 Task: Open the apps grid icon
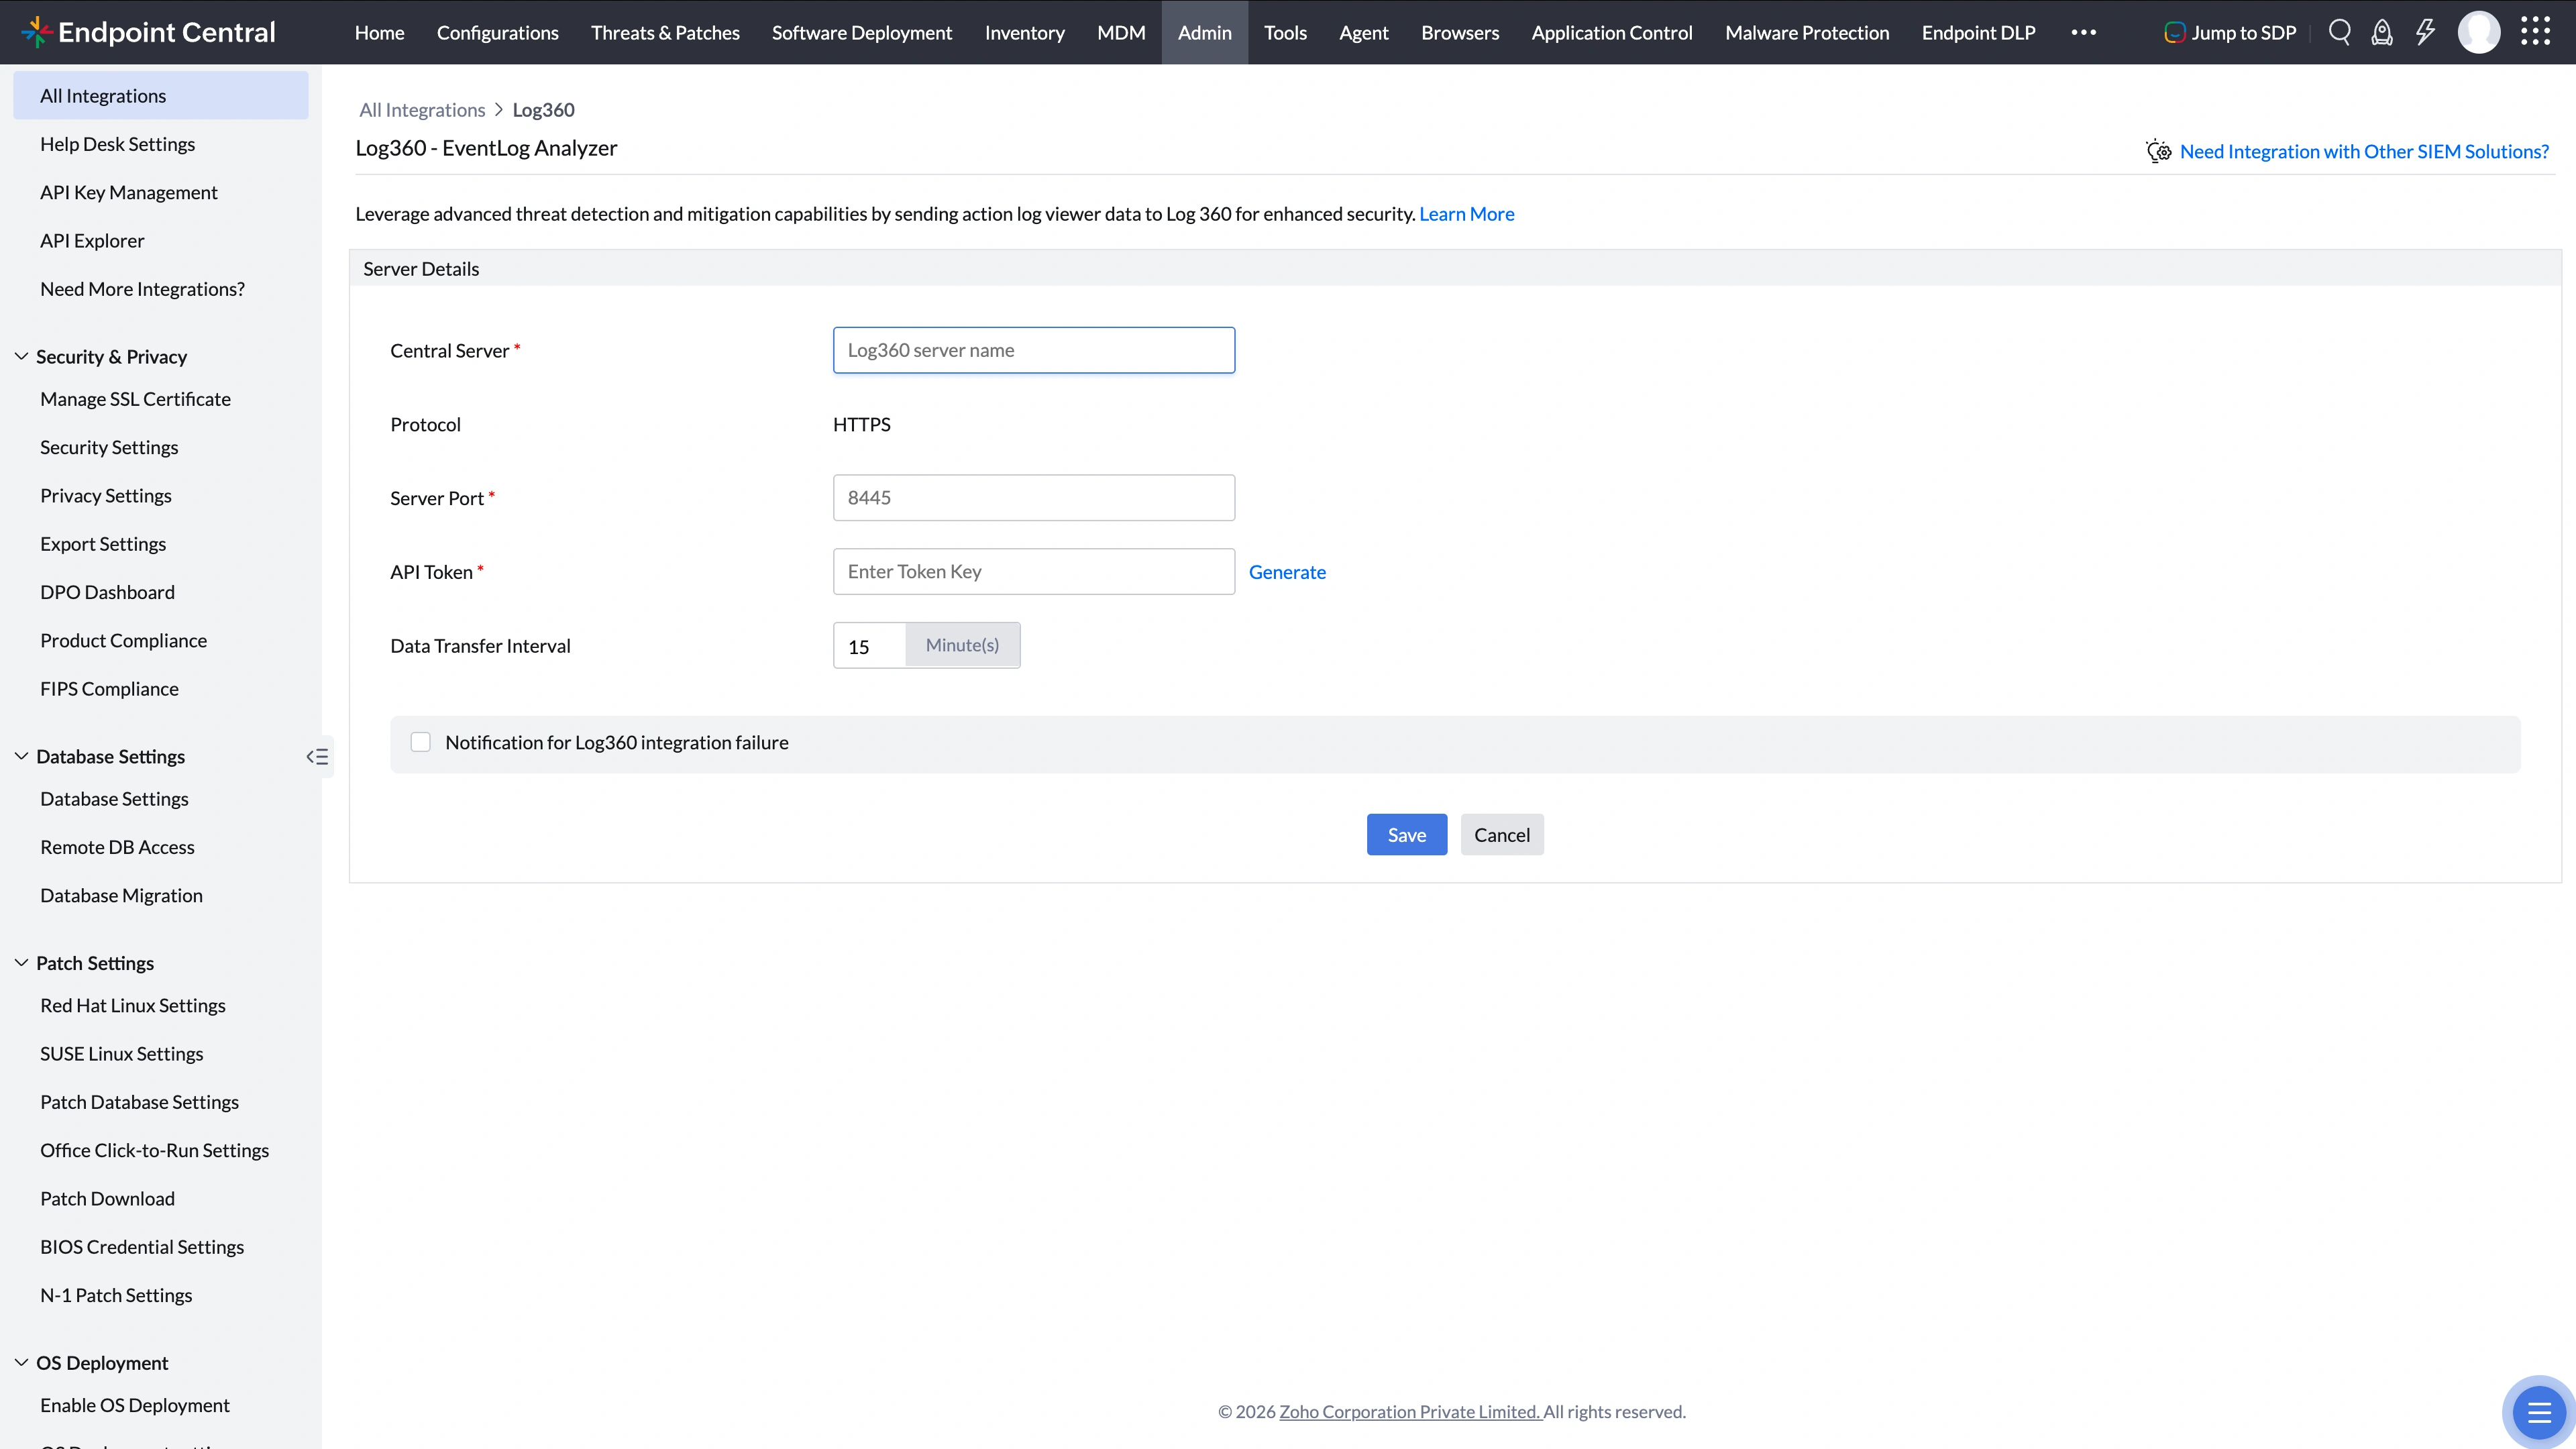coord(2535,32)
